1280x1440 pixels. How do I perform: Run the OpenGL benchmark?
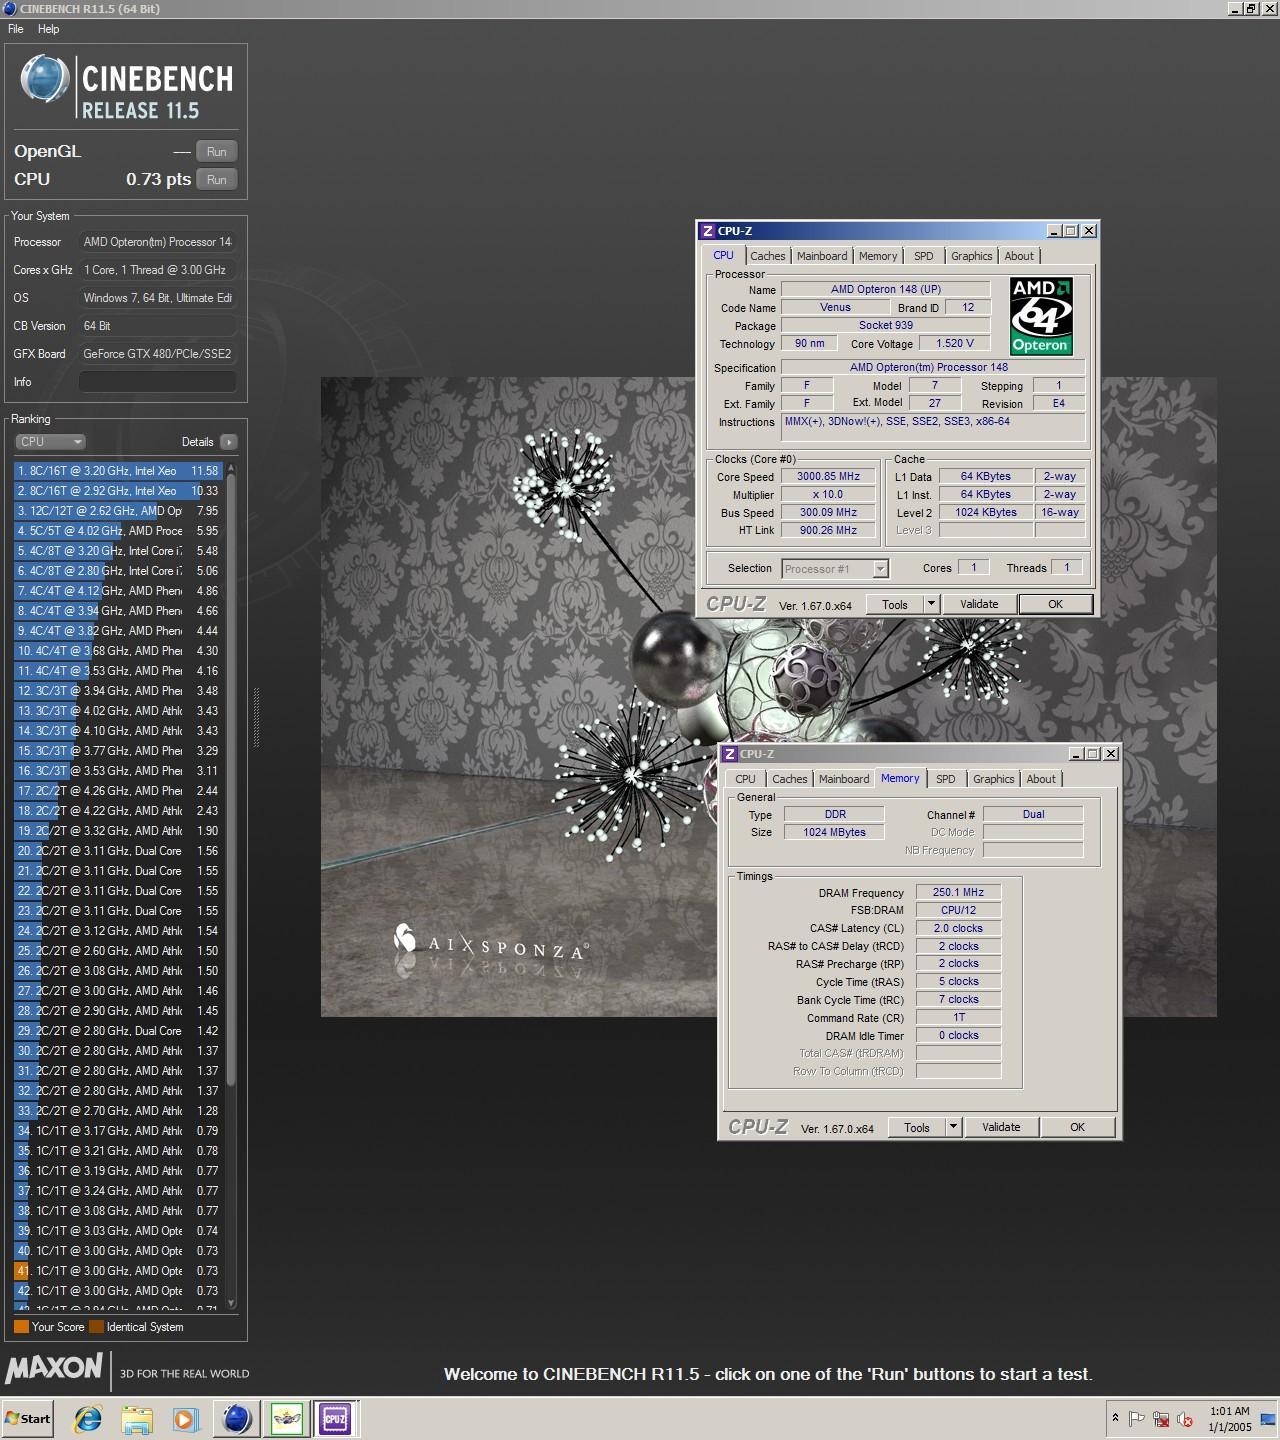[x=217, y=151]
